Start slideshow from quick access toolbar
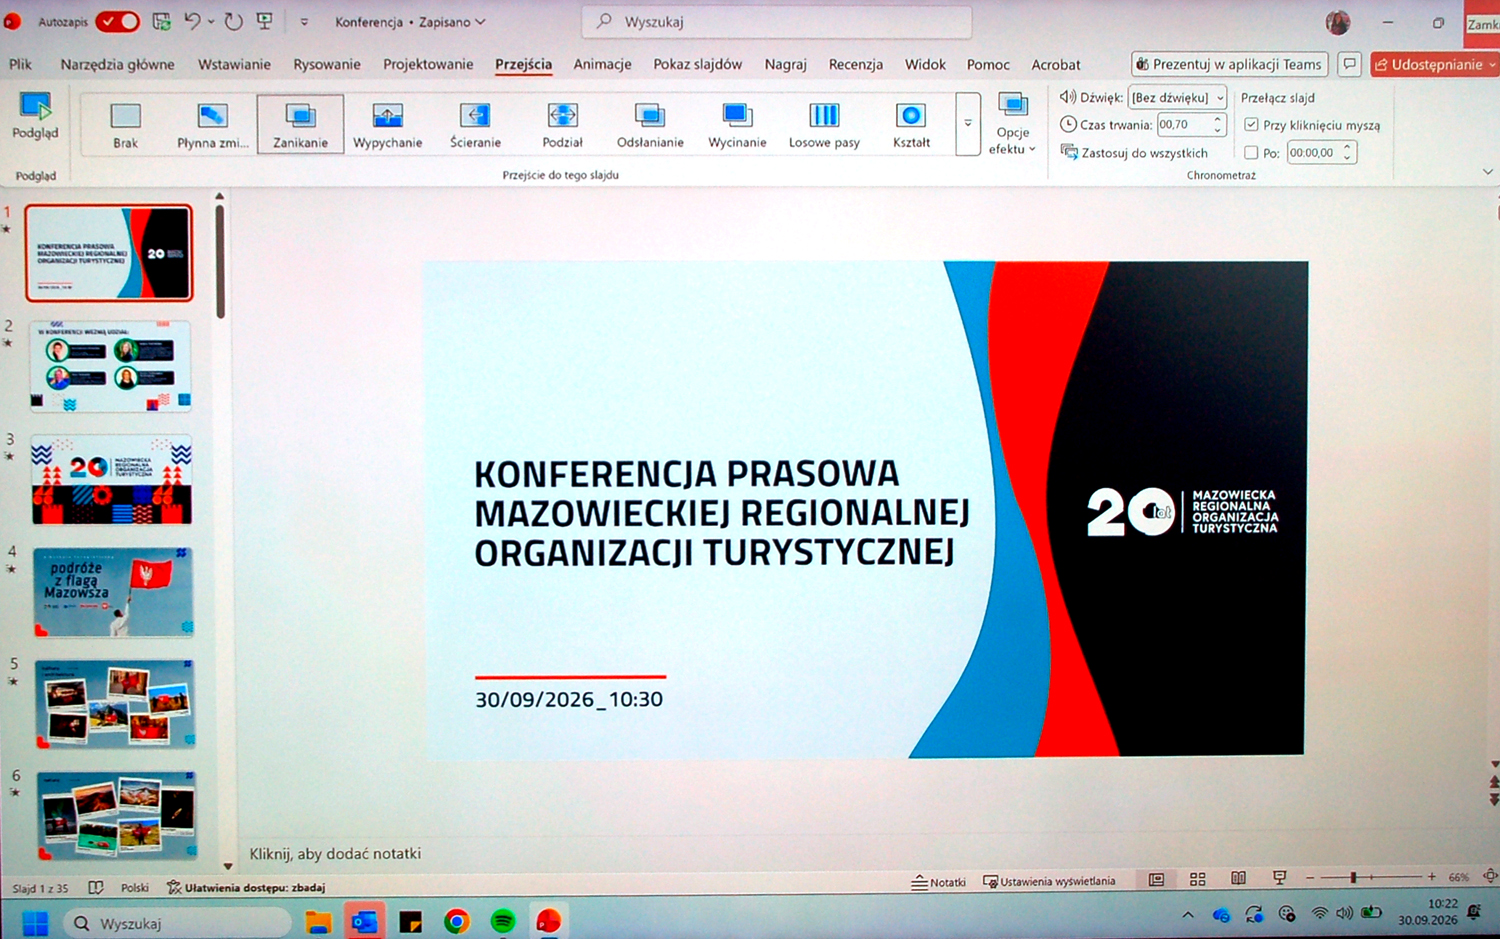The height and width of the screenshot is (939, 1500). 265,21
